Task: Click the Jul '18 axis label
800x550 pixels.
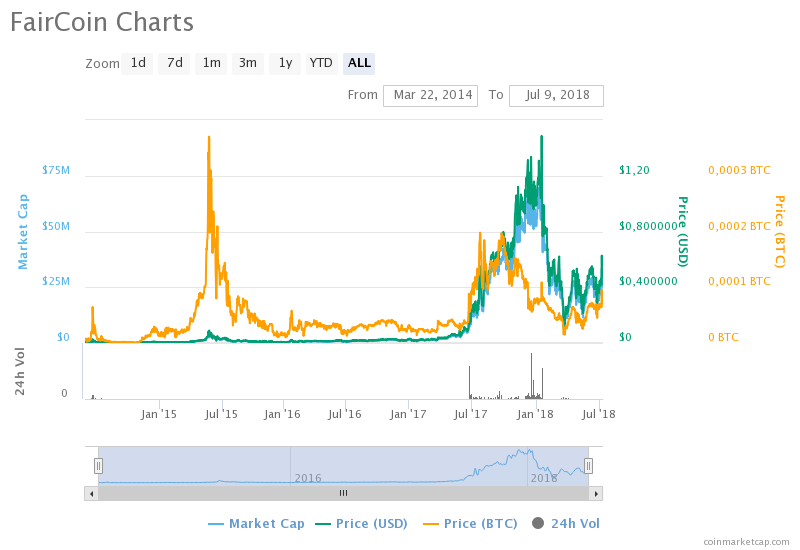Action: tap(598, 414)
